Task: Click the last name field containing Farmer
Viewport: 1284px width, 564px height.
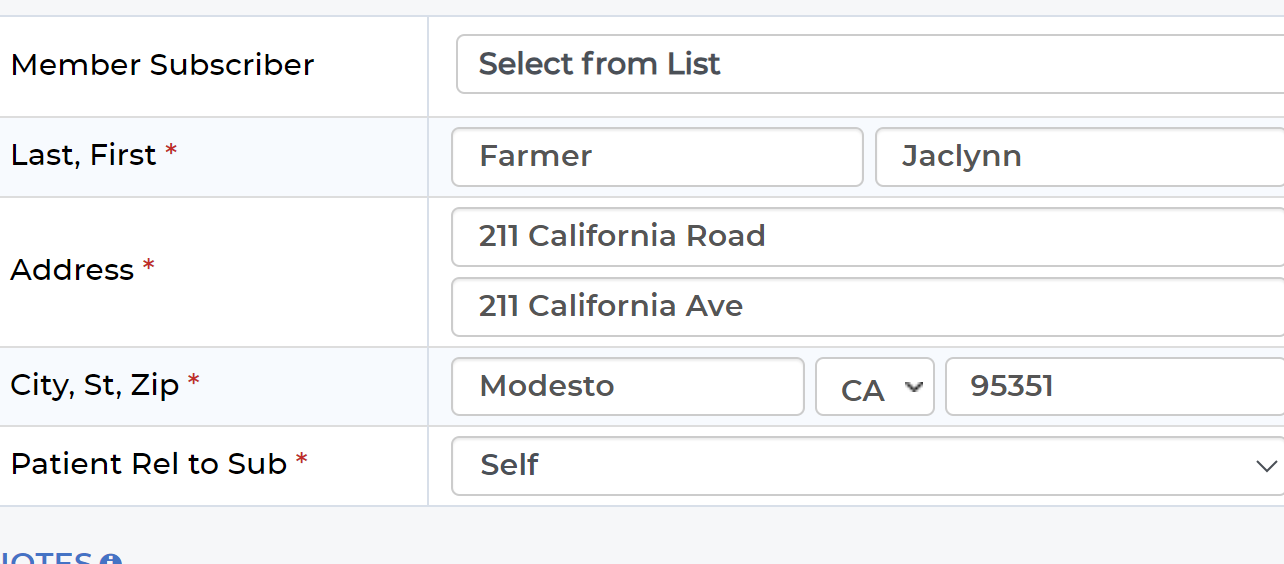Action: (x=657, y=156)
